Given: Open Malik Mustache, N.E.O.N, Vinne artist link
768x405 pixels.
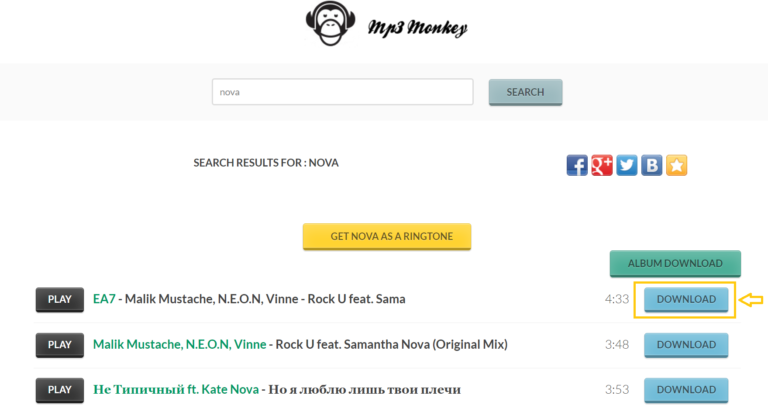Looking at the screenshot, I should tap(180, 344).
